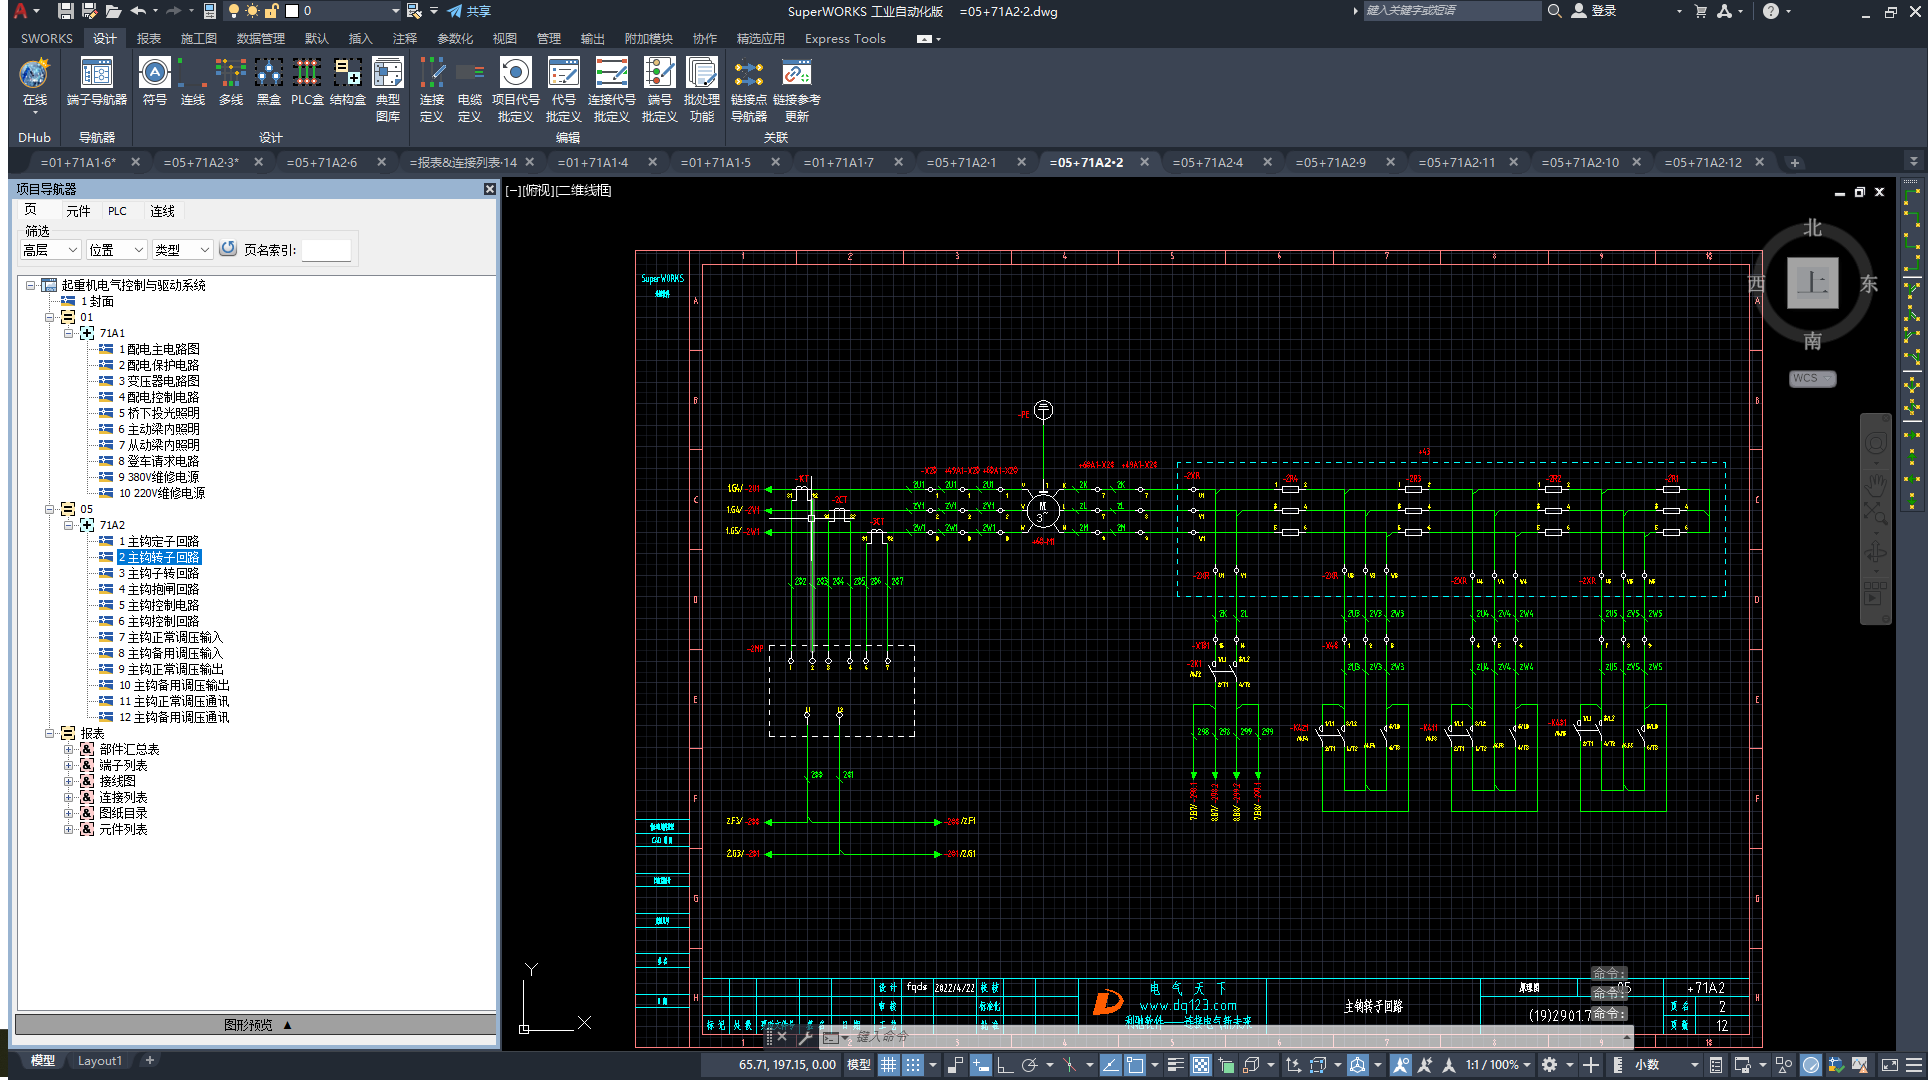Viewport: 1928px width, 1080px height.
Task: Expand the 端子列表 node
Action: pyautogui.click(x=69, y=765)
